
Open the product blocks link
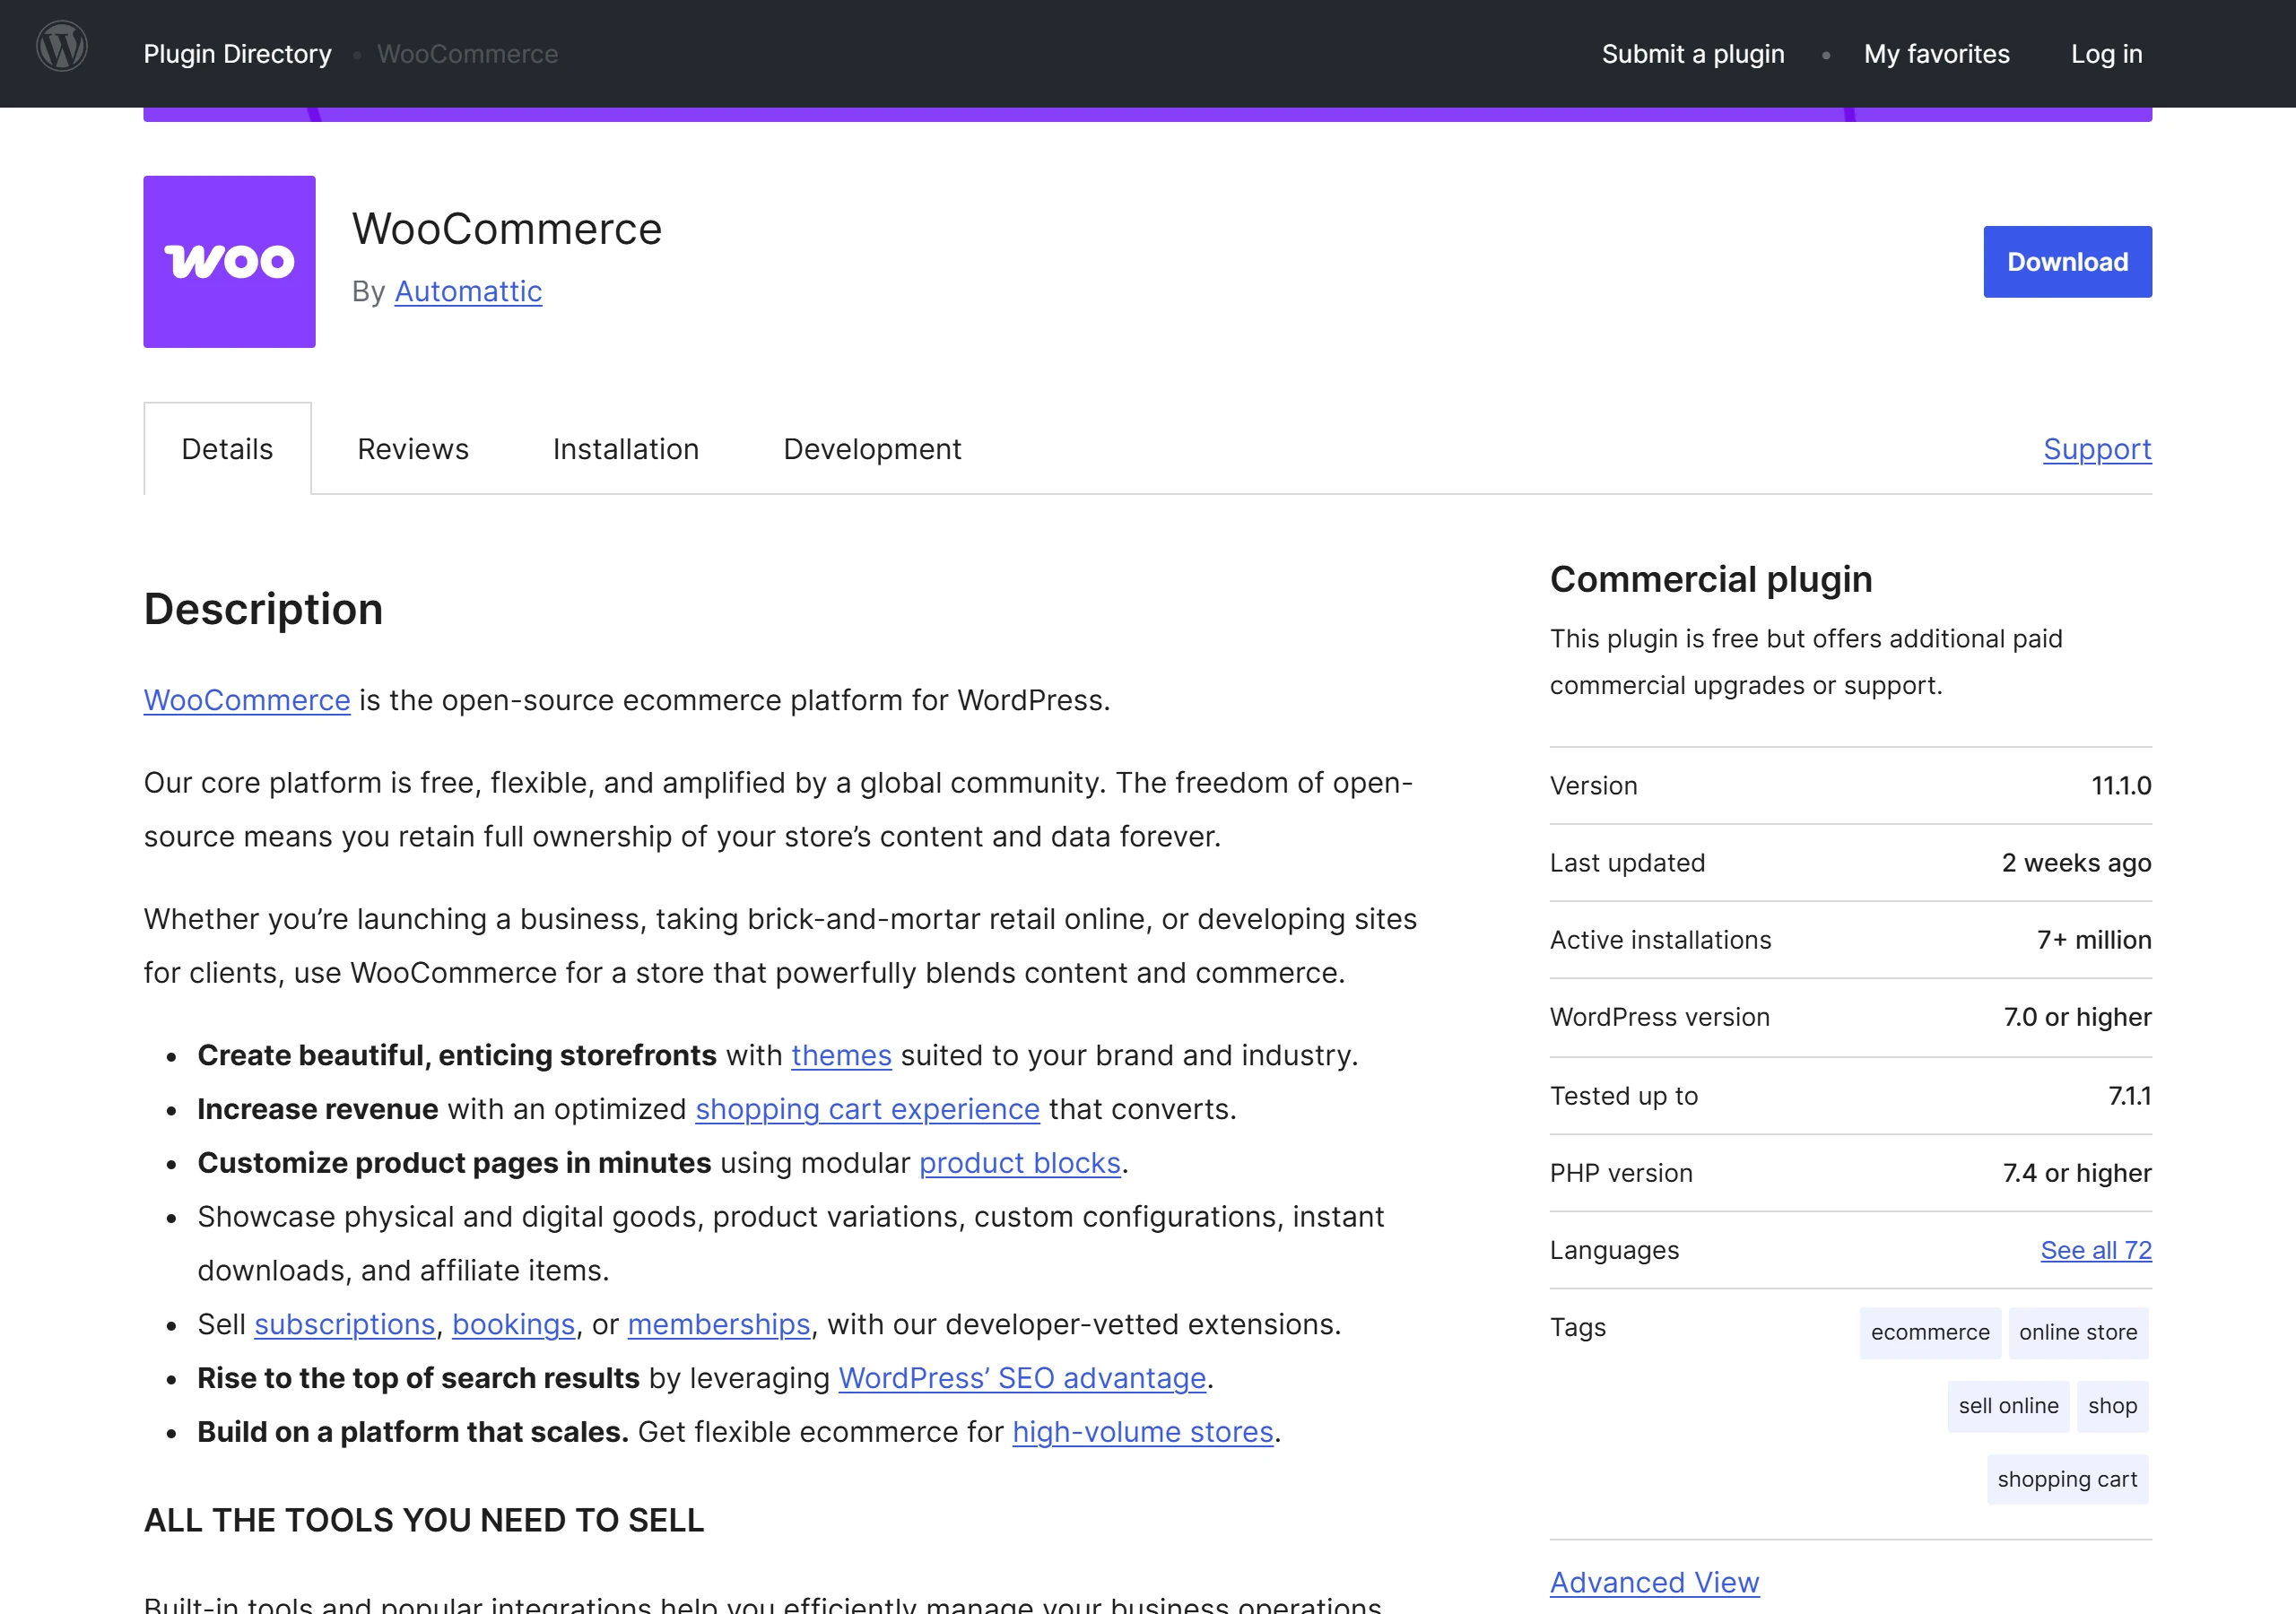click(x=1019, y=1163)
